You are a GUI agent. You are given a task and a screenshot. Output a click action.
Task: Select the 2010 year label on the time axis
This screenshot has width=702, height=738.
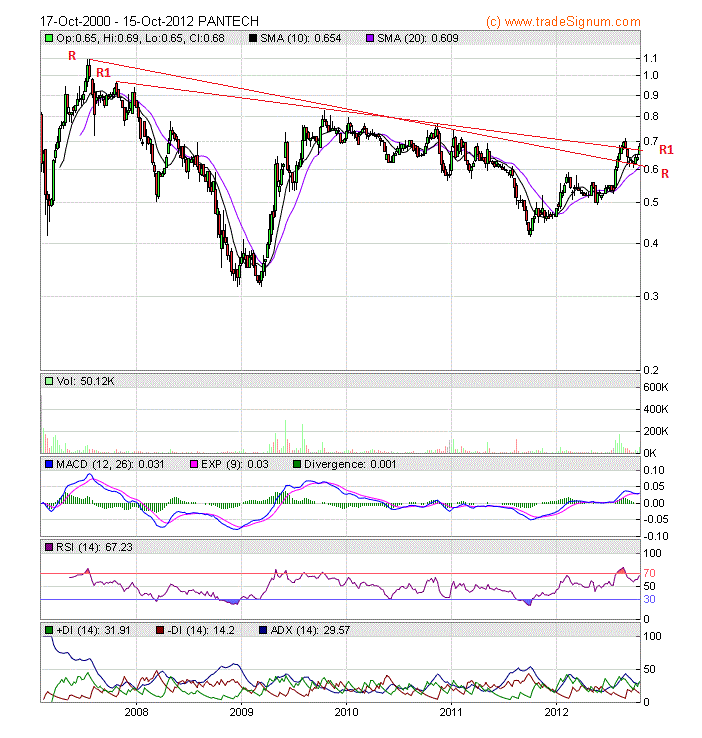coord(346,712)
